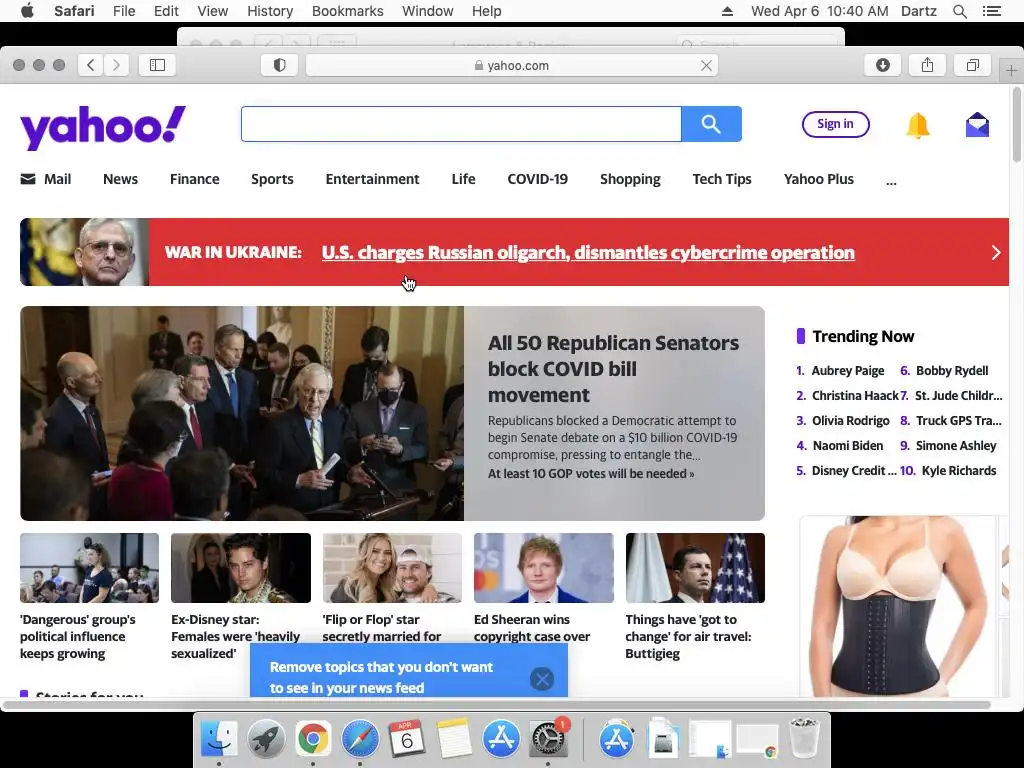Viewport: 1024px width, 768px height.
Task: Expand more navigation categories with ellipsis
Action: pos(891,180)
